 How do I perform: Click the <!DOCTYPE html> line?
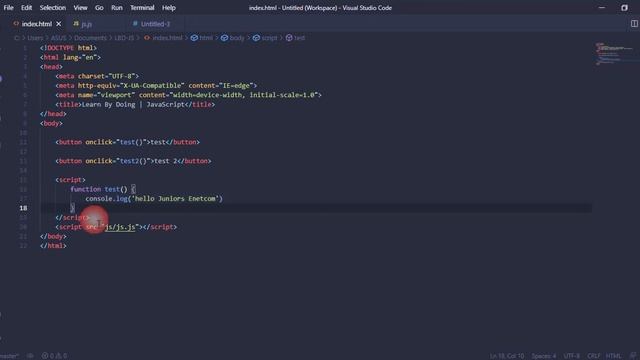point(68,48)
